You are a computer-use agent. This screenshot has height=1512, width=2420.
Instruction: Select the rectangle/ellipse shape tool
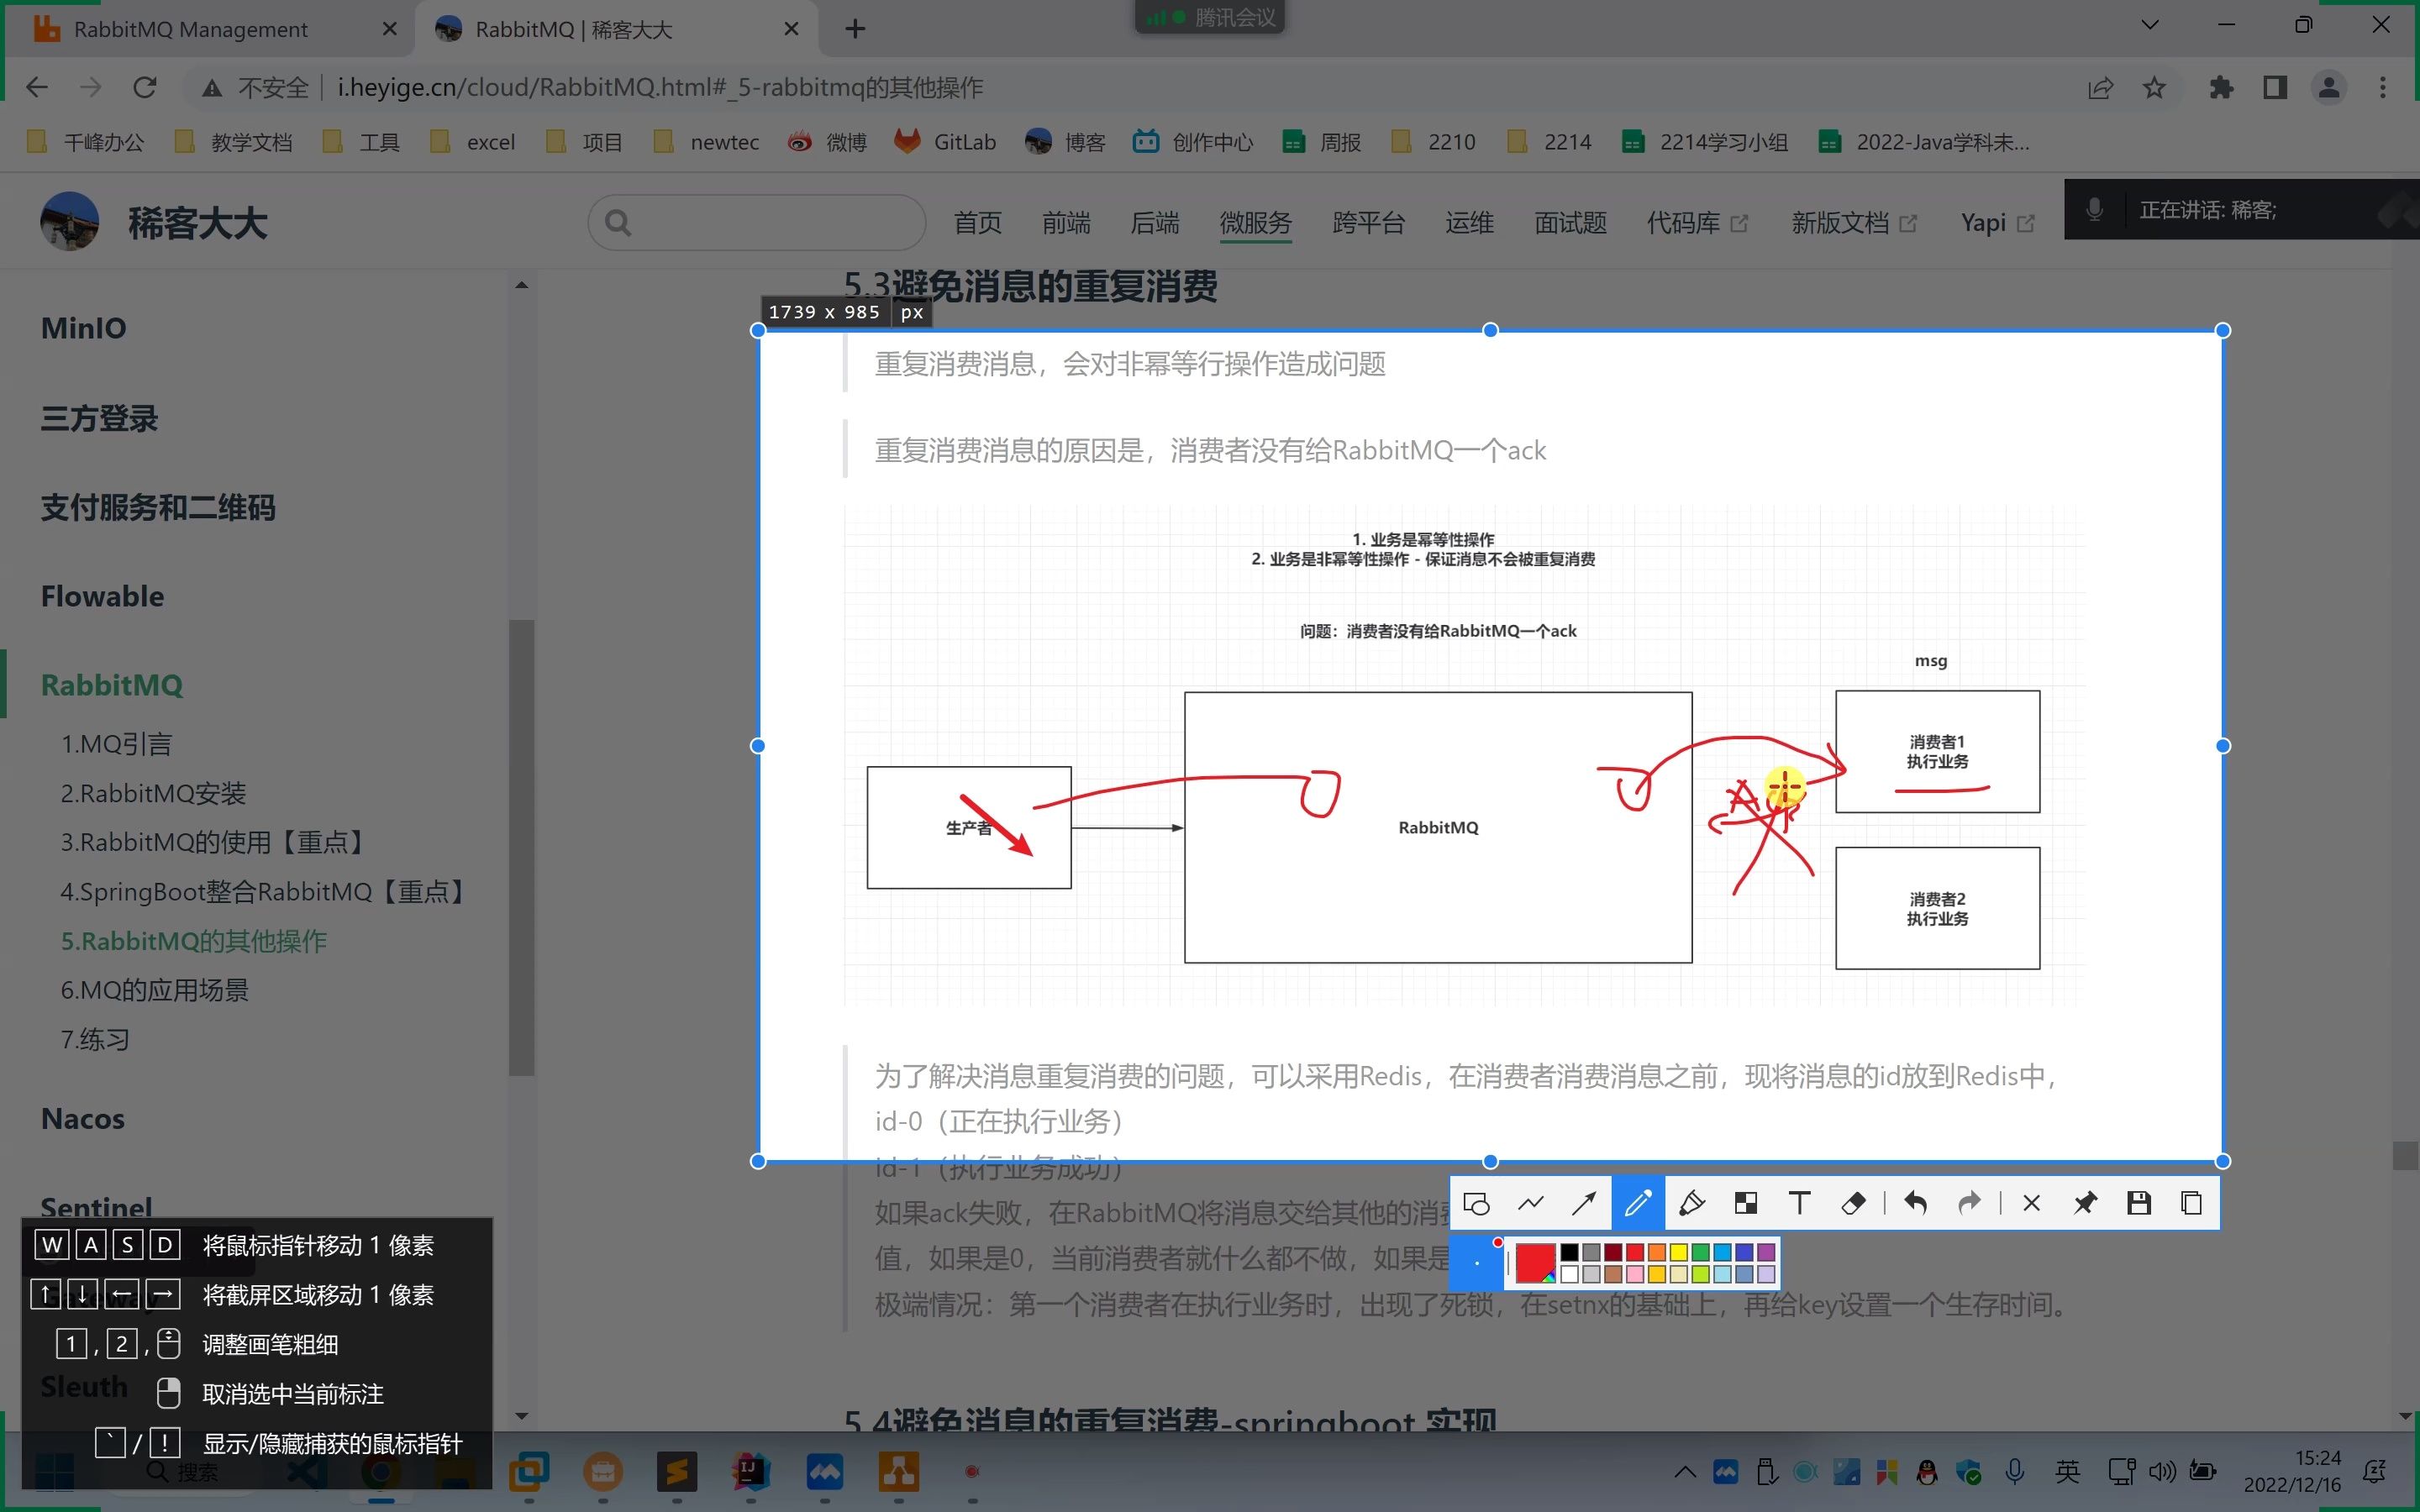click(x=1477, y=1203)
